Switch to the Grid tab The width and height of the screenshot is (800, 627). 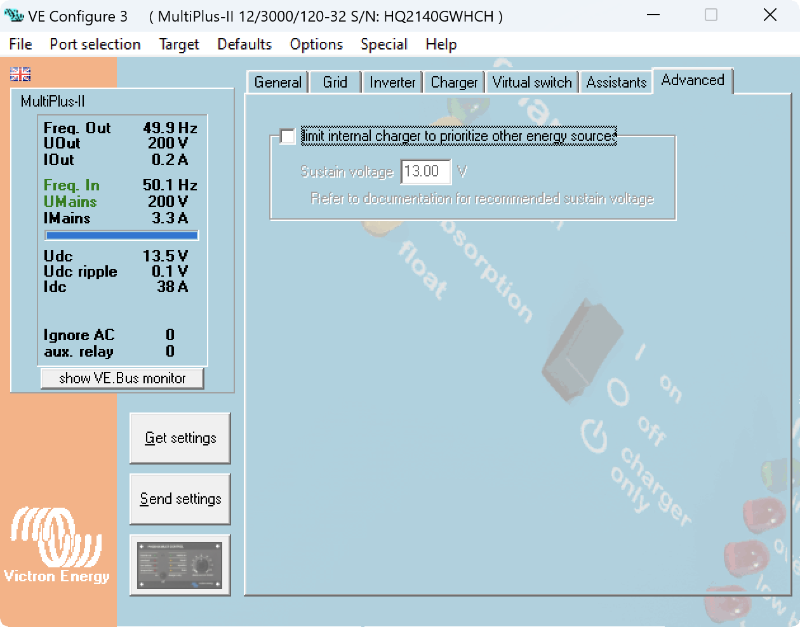click(x=335, y=83)
